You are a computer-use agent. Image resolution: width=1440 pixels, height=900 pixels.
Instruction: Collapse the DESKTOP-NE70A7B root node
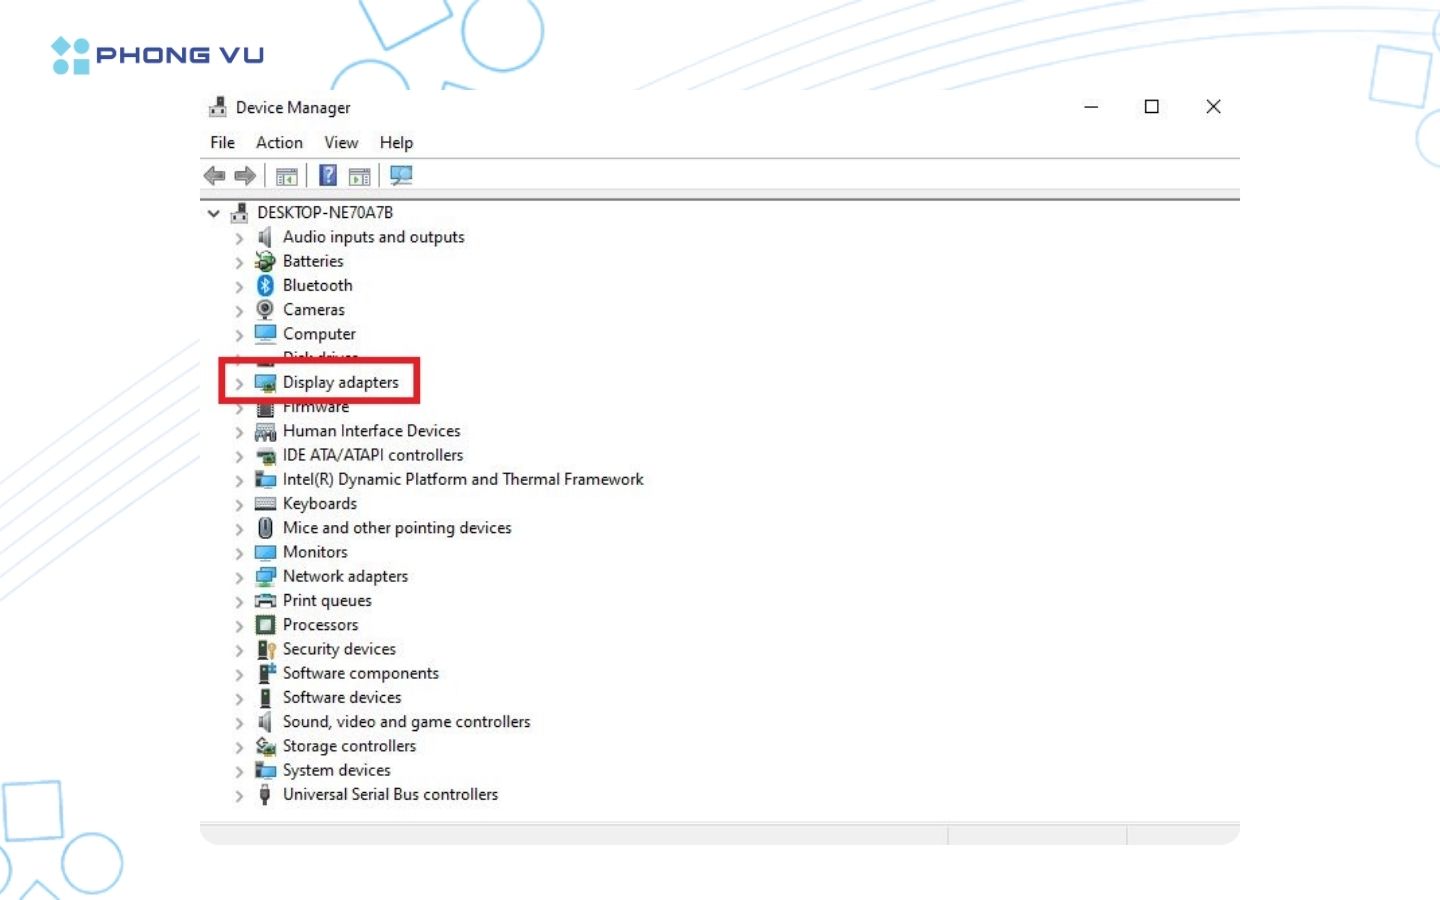click(x=213, y=213)
